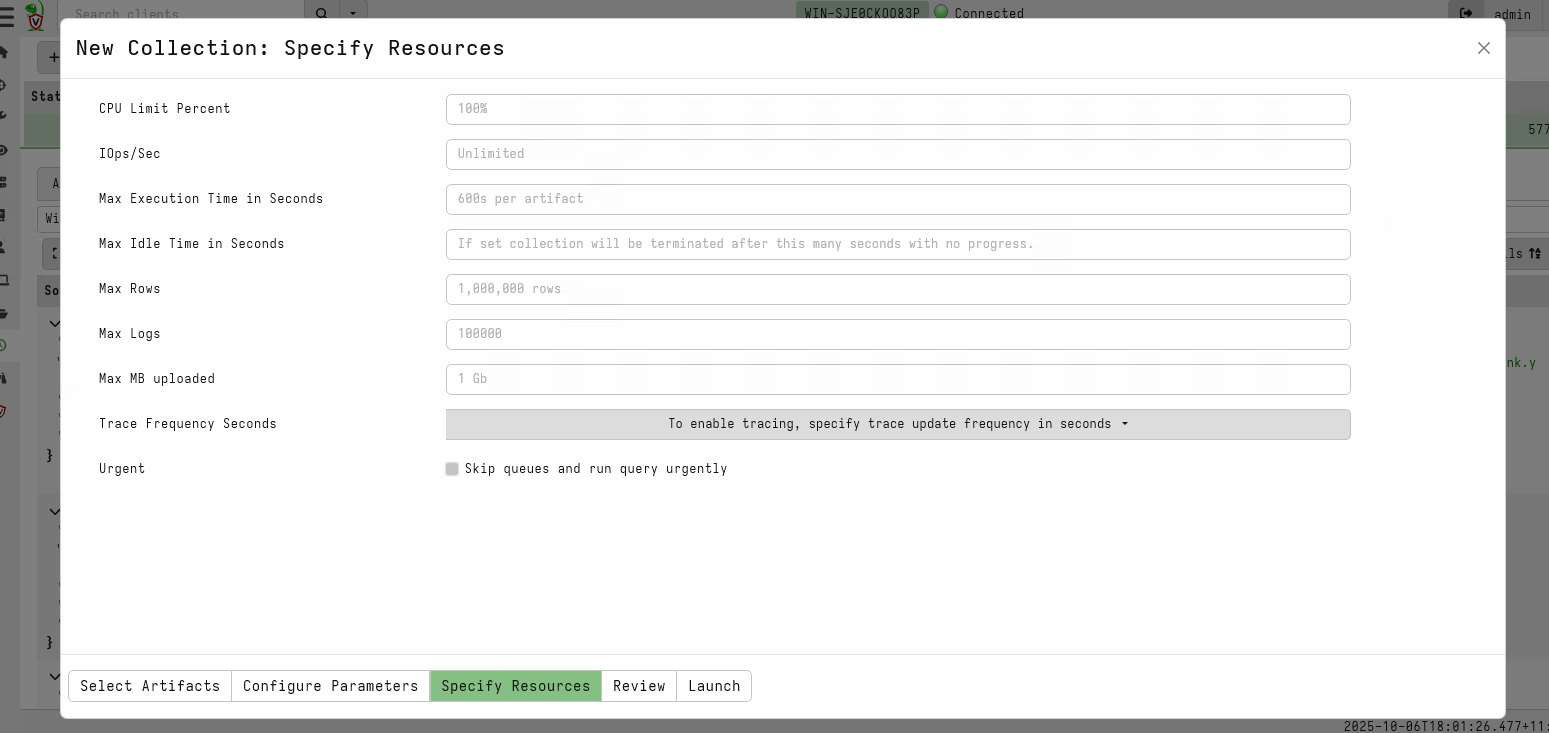Go to Home via sidebar icon
The image size is (1549, 733).
tap(4, 52)
